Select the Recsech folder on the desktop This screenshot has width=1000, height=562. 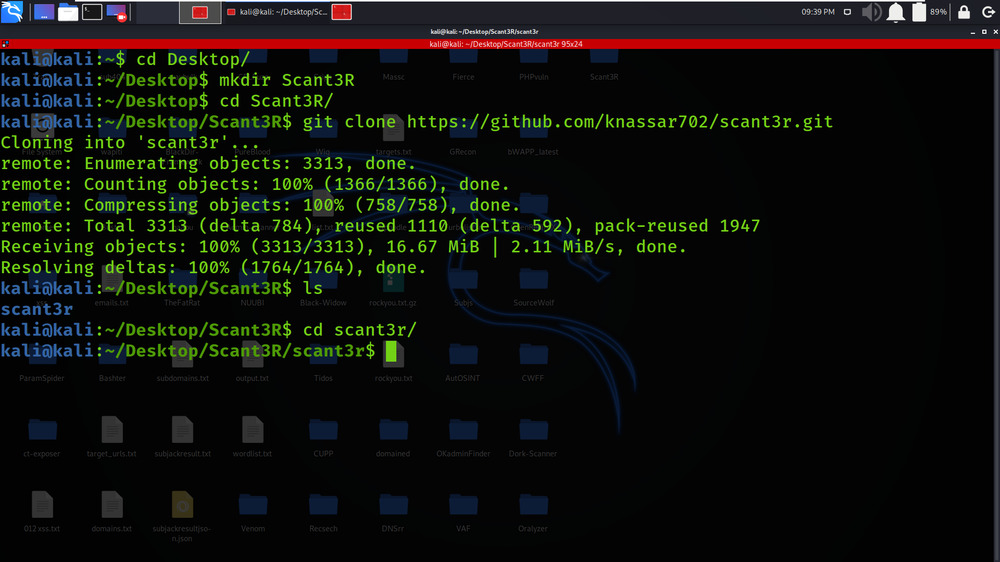(323, 512)
